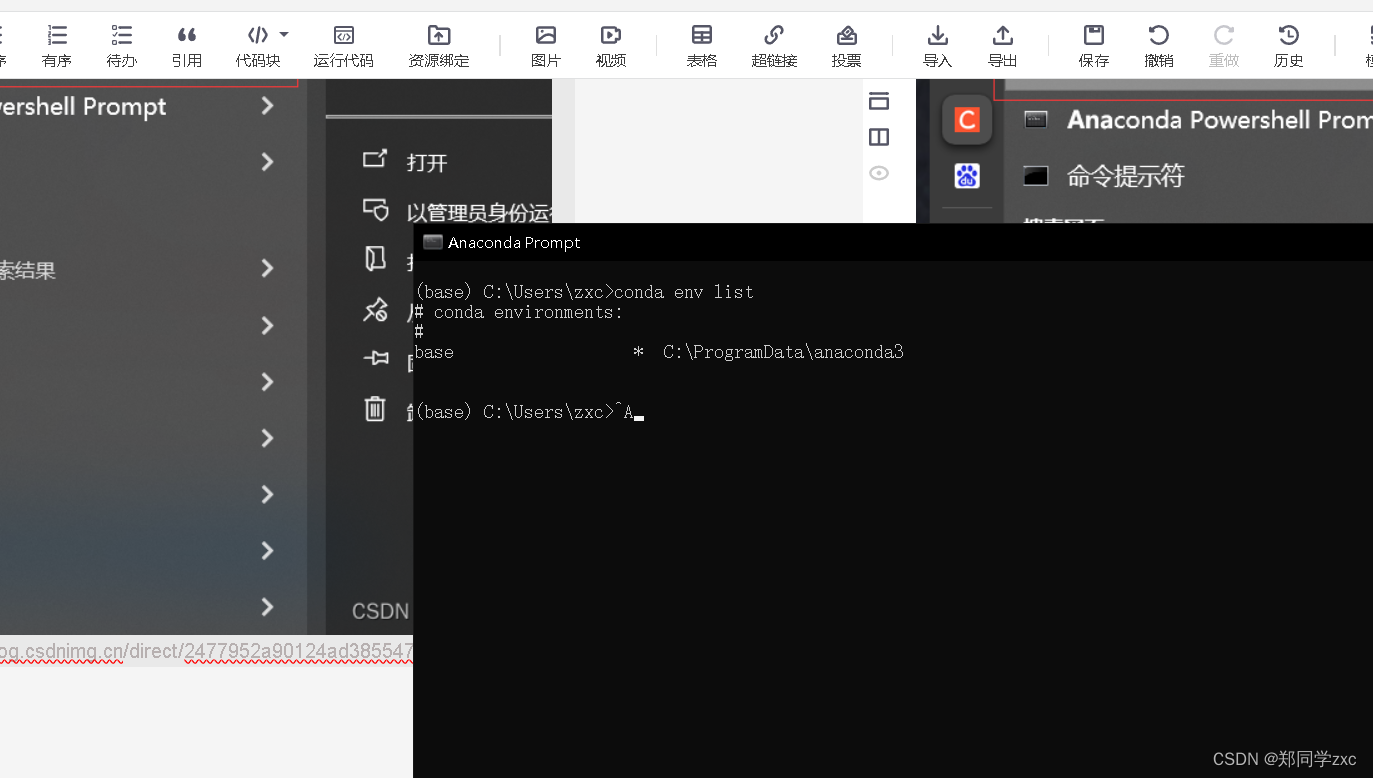Save the draft with 保存
This screenshot has height=778, width=1373.
[1094, 47]
